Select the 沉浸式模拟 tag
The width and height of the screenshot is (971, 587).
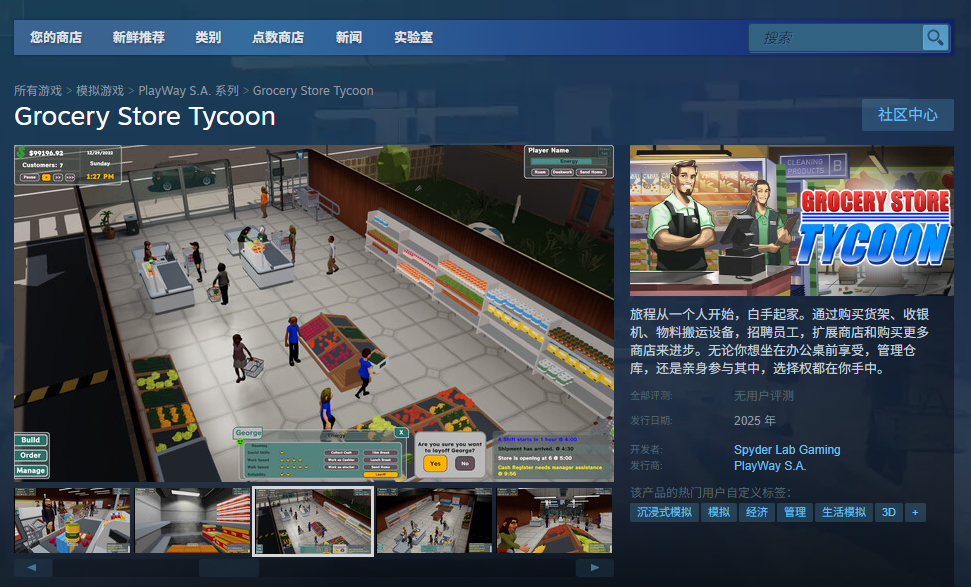pos(664,512)
